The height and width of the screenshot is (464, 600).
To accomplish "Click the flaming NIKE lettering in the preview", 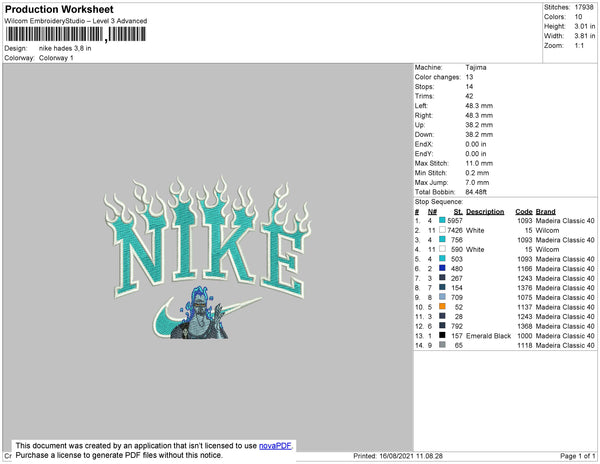I will coord(208,238).
